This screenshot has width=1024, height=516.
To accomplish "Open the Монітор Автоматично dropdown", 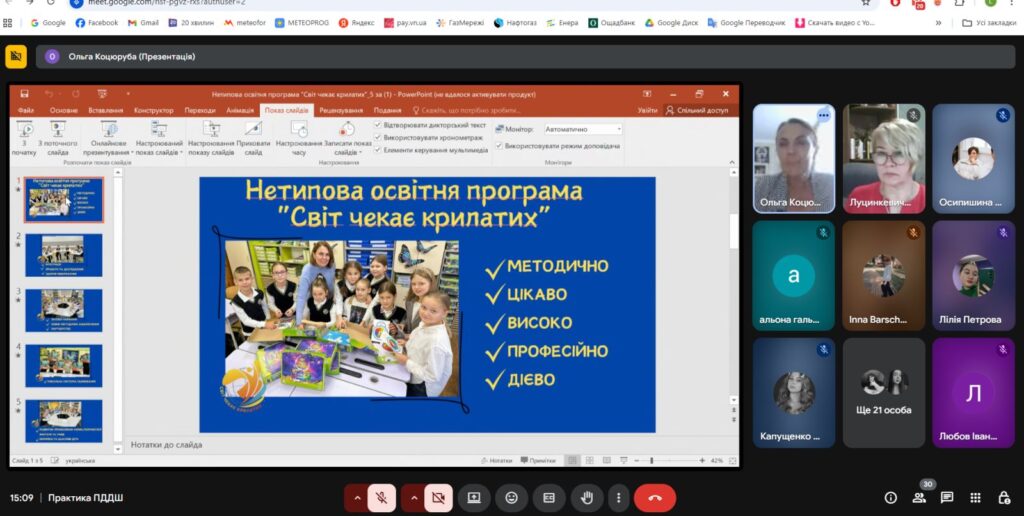I will 583,129.
